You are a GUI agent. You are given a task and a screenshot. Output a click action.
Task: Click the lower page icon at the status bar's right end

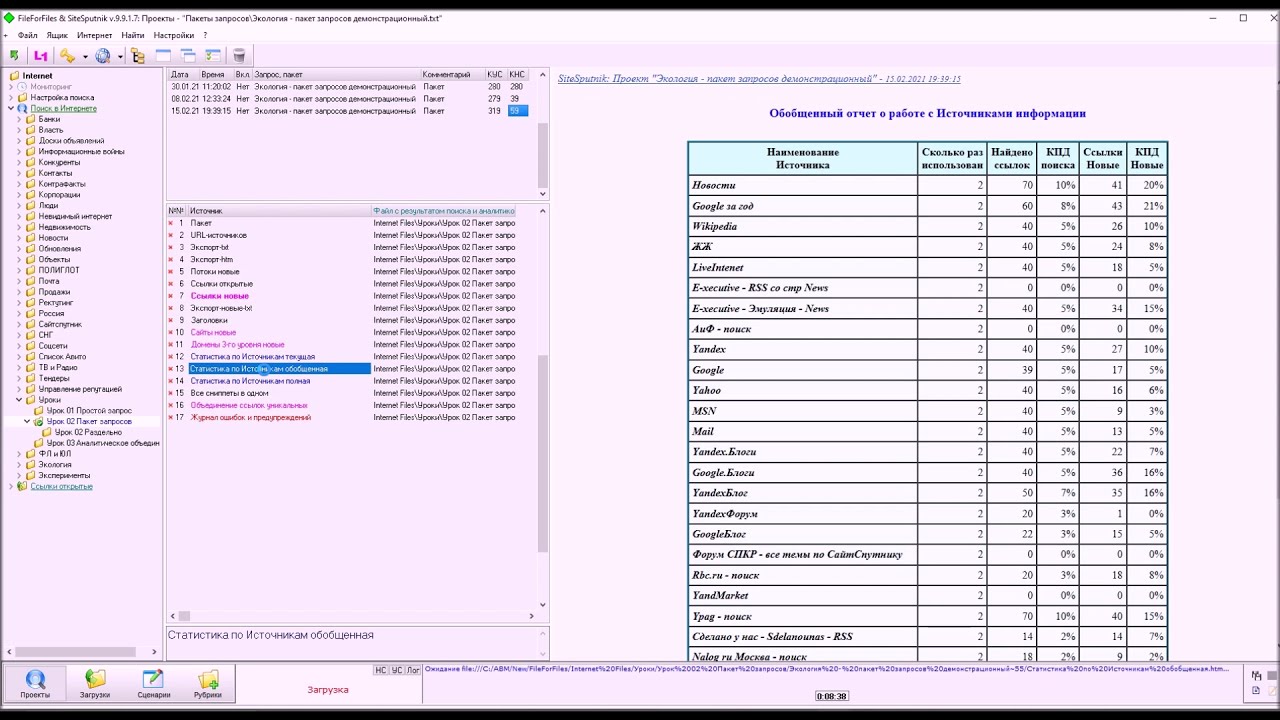point(1256,690)
